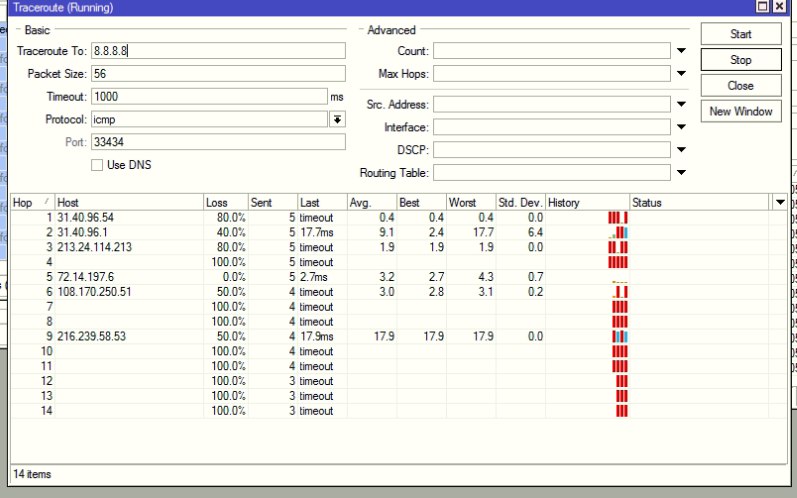Screen dimensions: 797x498
Task: Click the Interface input field
Action: point(551,127)
